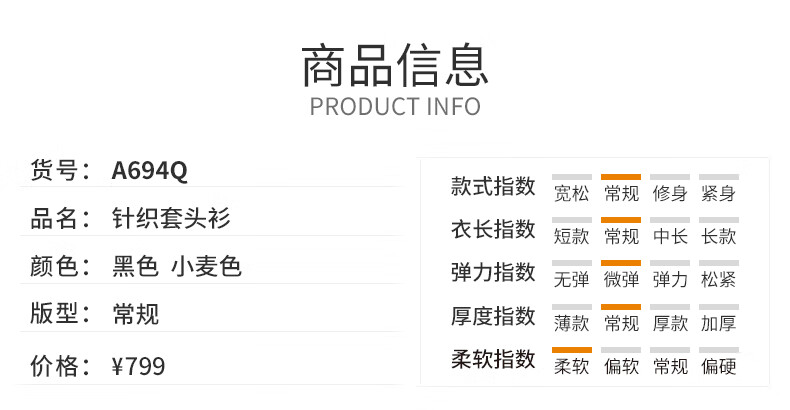Click the 小麦色 color option
This screenshot has height=410, width=790.
206,266
